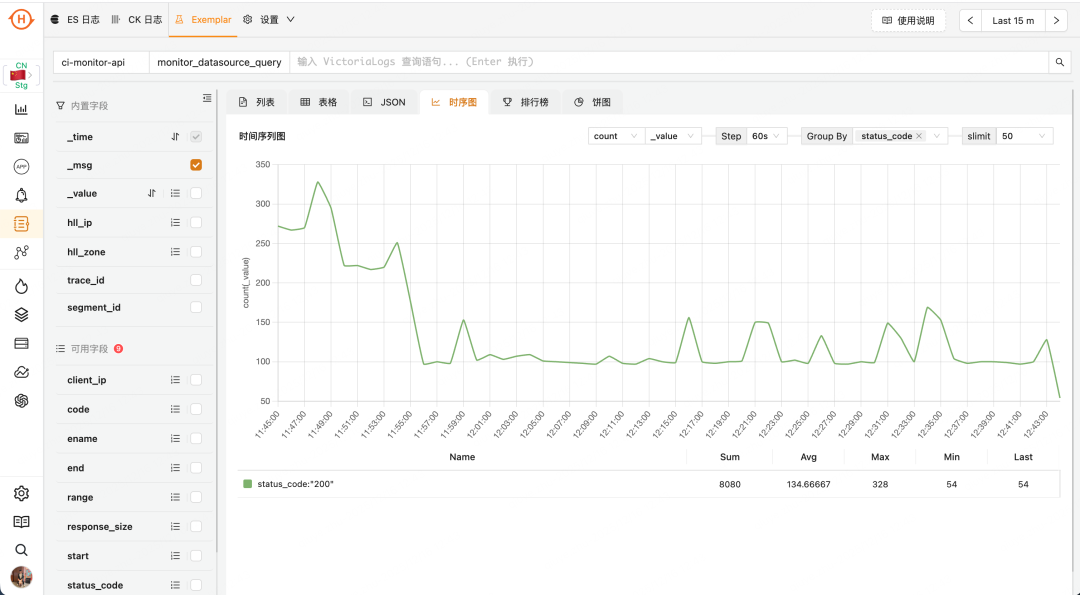Image resolution: width=1080 pixels, height=595 pixels.
Task: Open the book documentation icon in sidebar
Action: pos(21,522)
